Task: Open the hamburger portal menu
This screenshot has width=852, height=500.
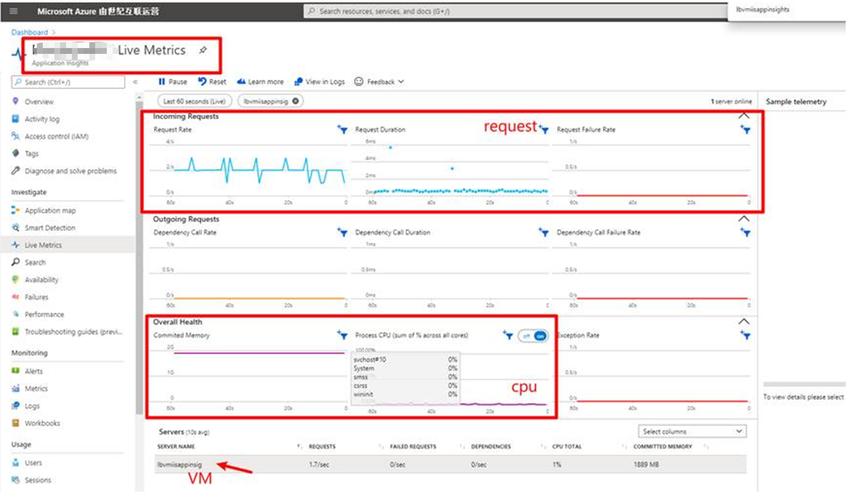Action: point(14,11)
